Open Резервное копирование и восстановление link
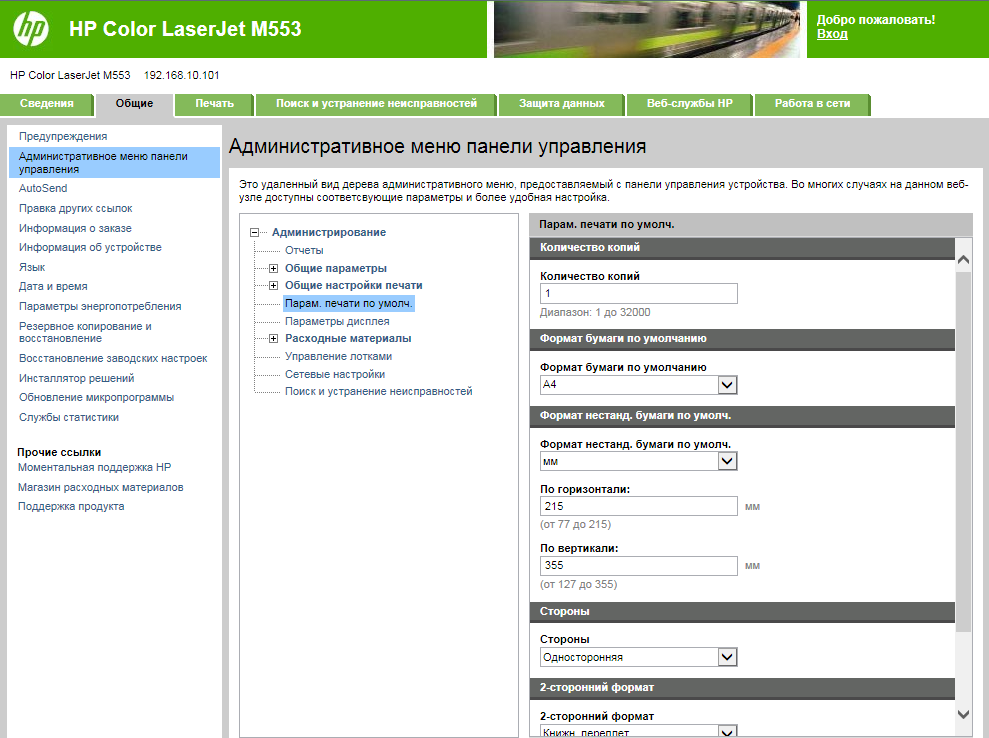The image size is (989, 738). pyautogui.click(x=85, y=332)
